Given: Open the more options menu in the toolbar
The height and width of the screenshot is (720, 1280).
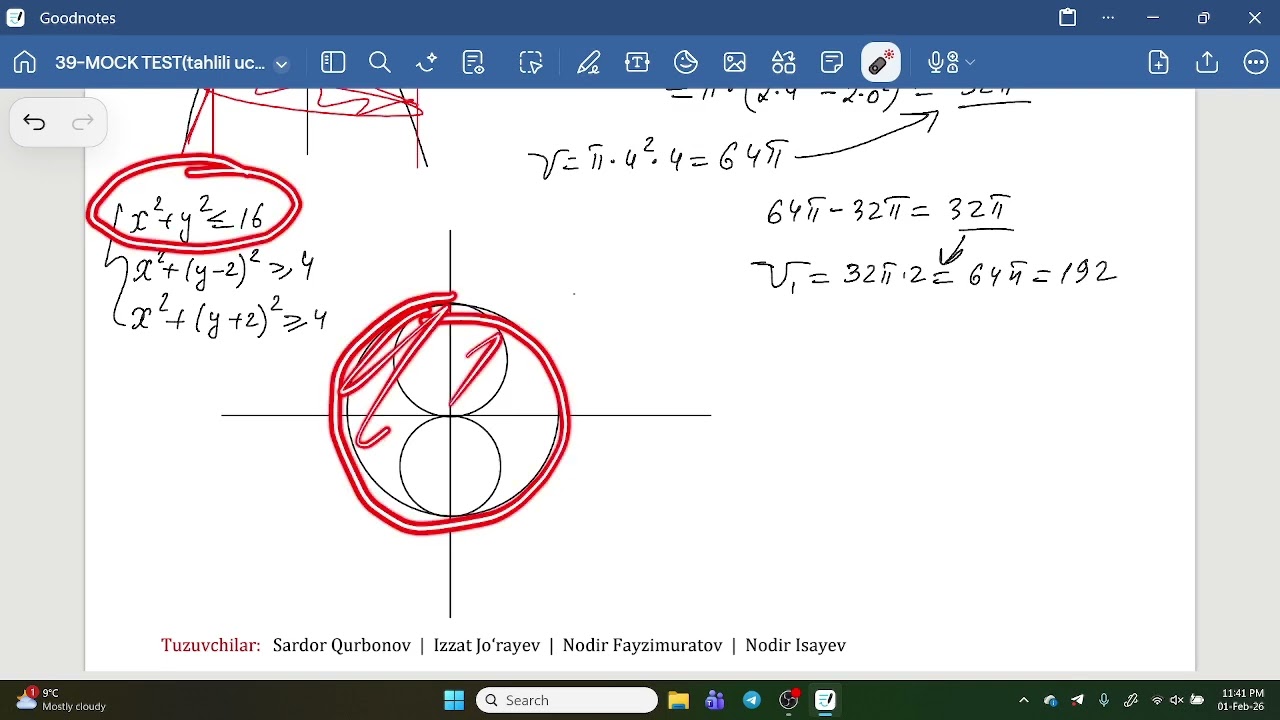Looking at the screenshot, I should pos(1256,63).
